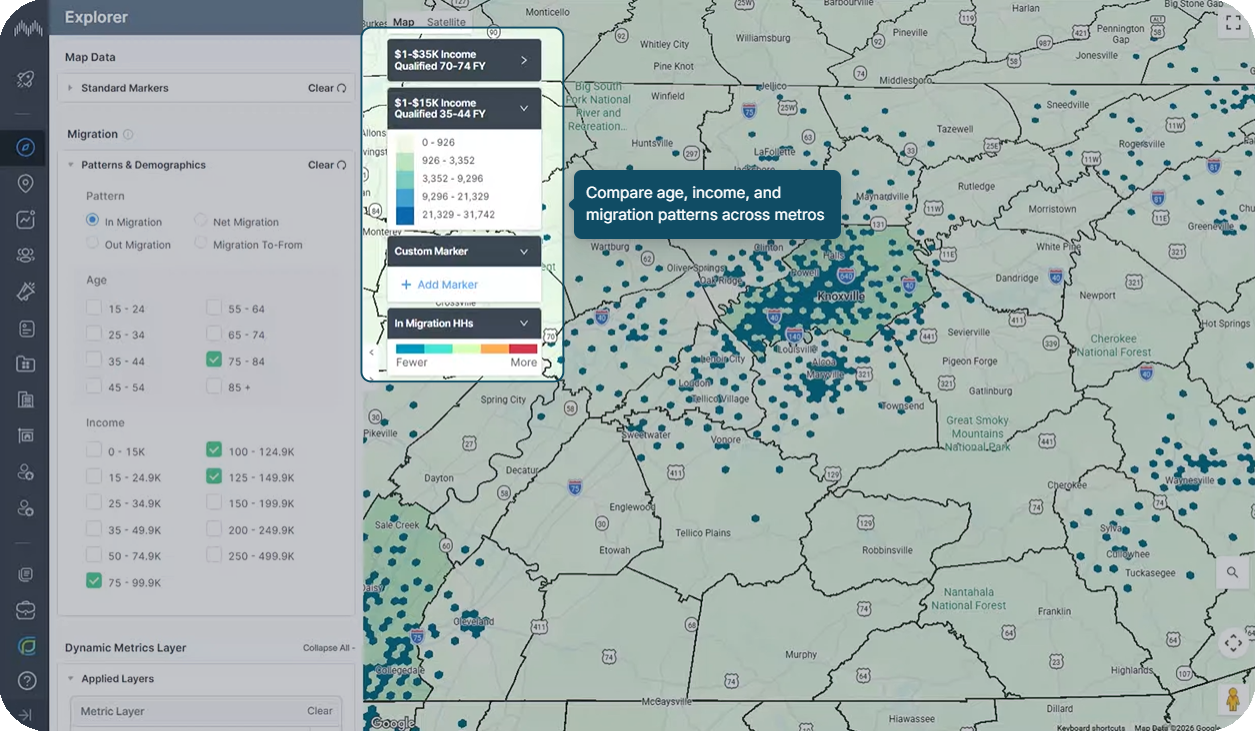Viewport: 1255px width, 731px height.
Task: Click the Great Smoky Mountains National Park label
Action: (977, 434)
